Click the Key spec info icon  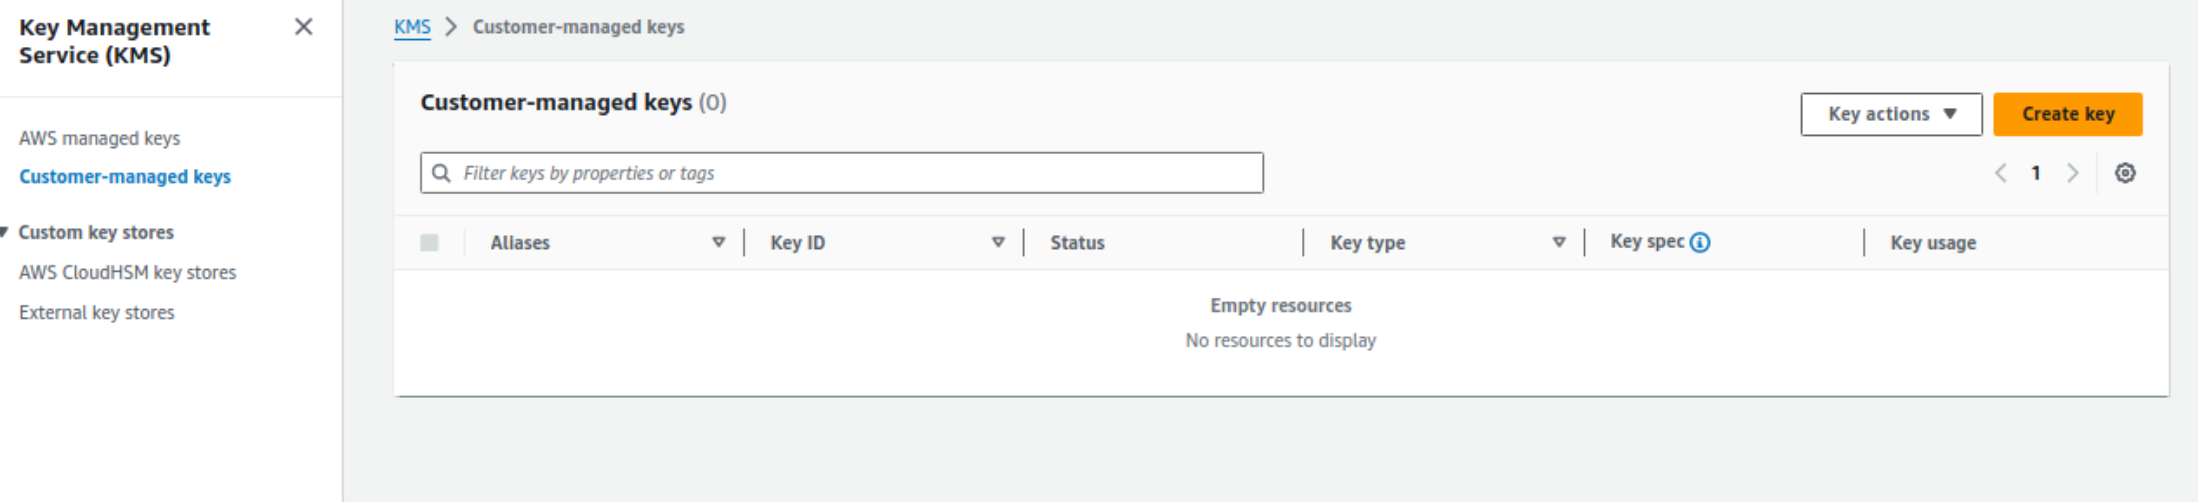click(x=1700, y=242)
